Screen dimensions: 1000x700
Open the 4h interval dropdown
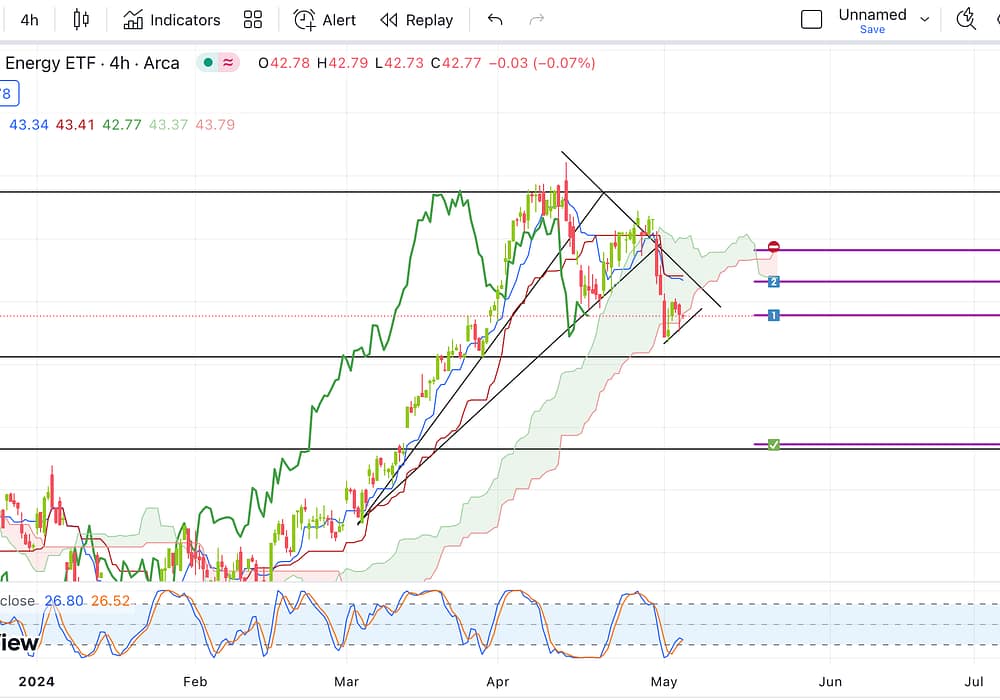coord(30,20)
